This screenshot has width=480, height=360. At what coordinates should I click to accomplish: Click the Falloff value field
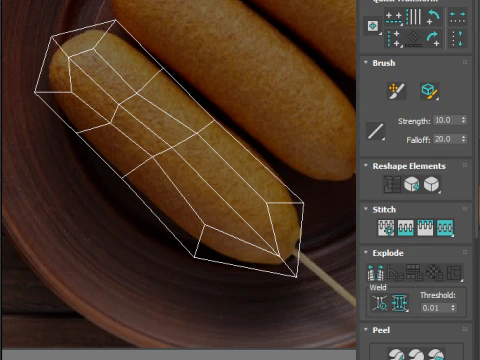tap(447, 139)
